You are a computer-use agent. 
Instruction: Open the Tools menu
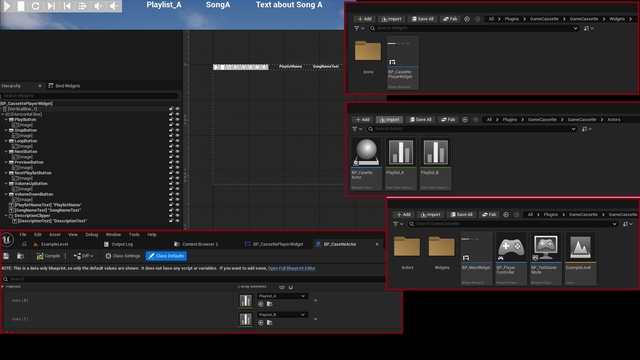tap(134, 235)
